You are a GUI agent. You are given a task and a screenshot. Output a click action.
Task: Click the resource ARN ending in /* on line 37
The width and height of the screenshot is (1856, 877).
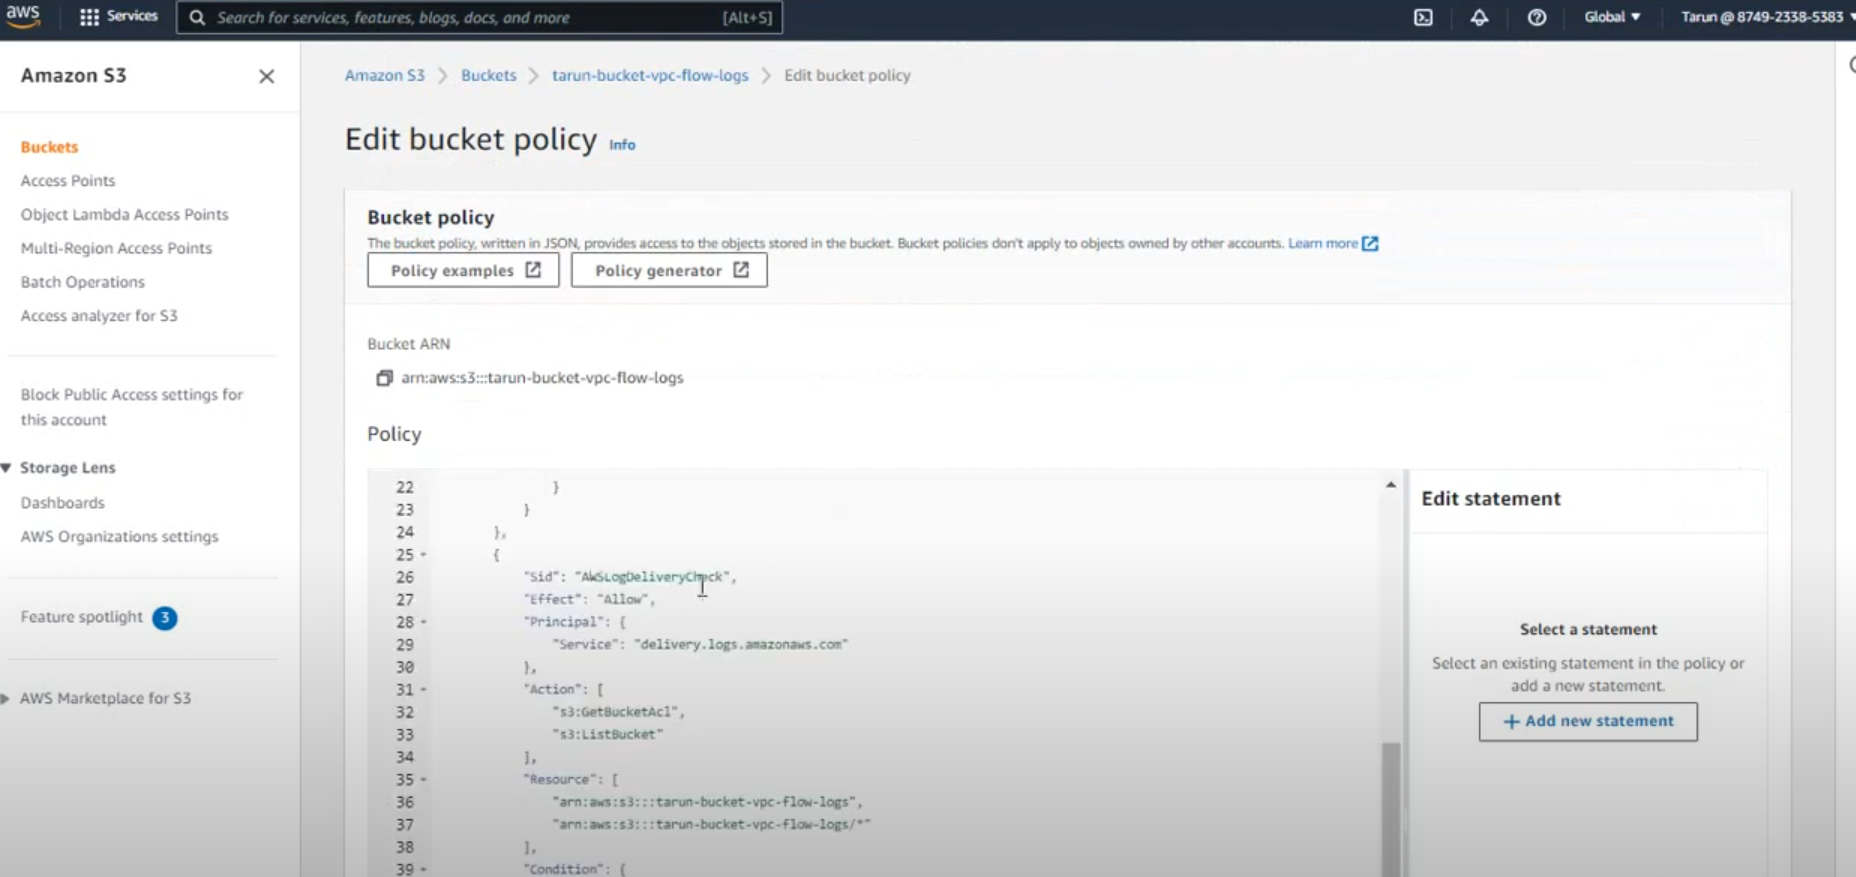(711, 825)
